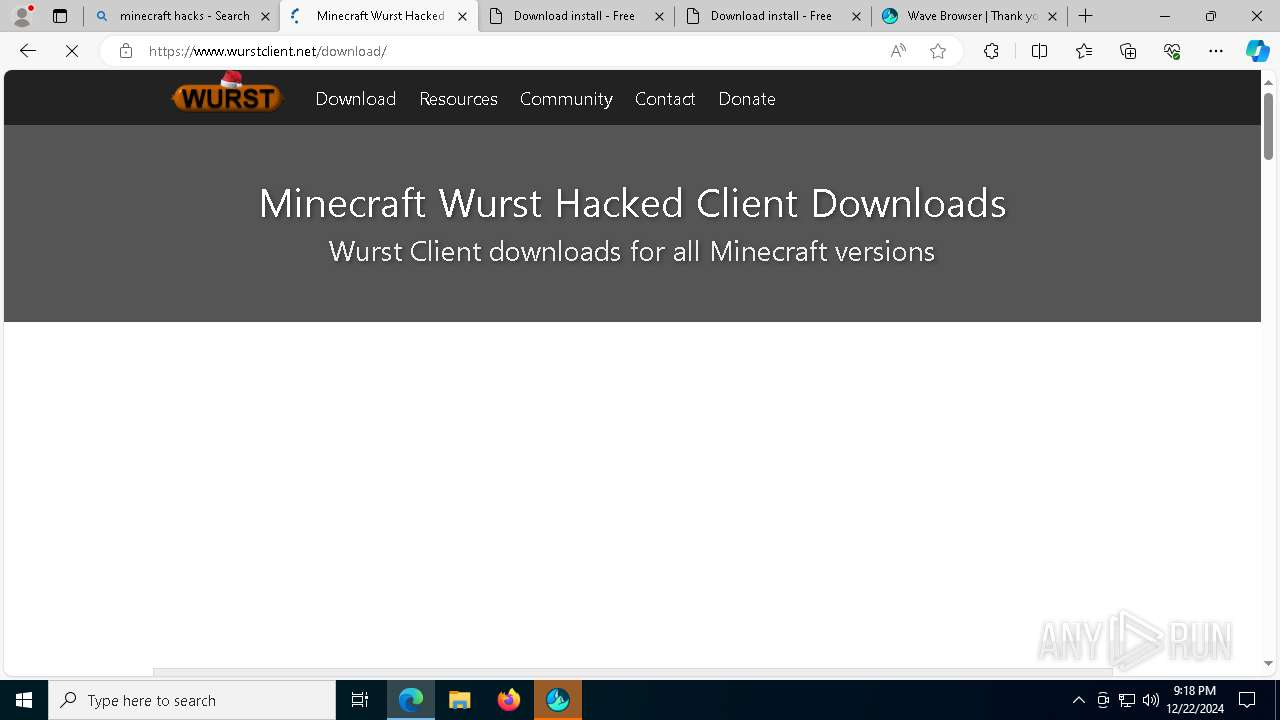
Task: Stop loading the current page
Action: (x=72, y=51)
